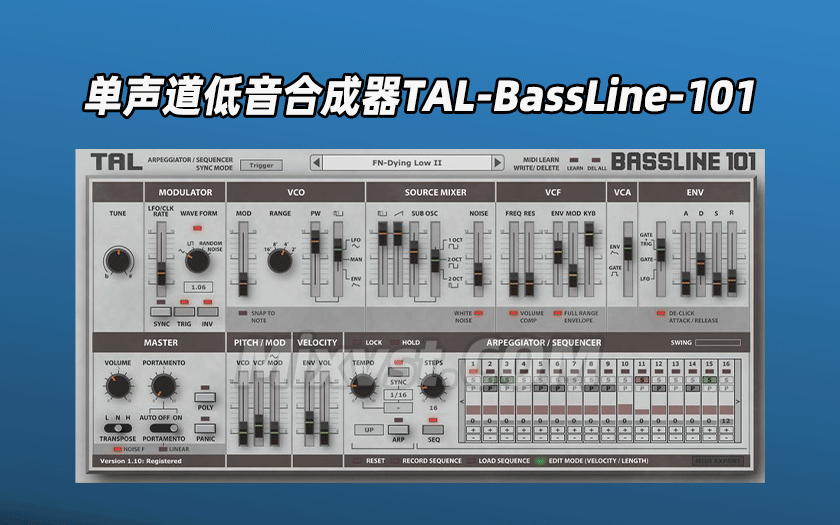
Task: Change the Trigger sync mode selector
Action: tap(261, 166)
